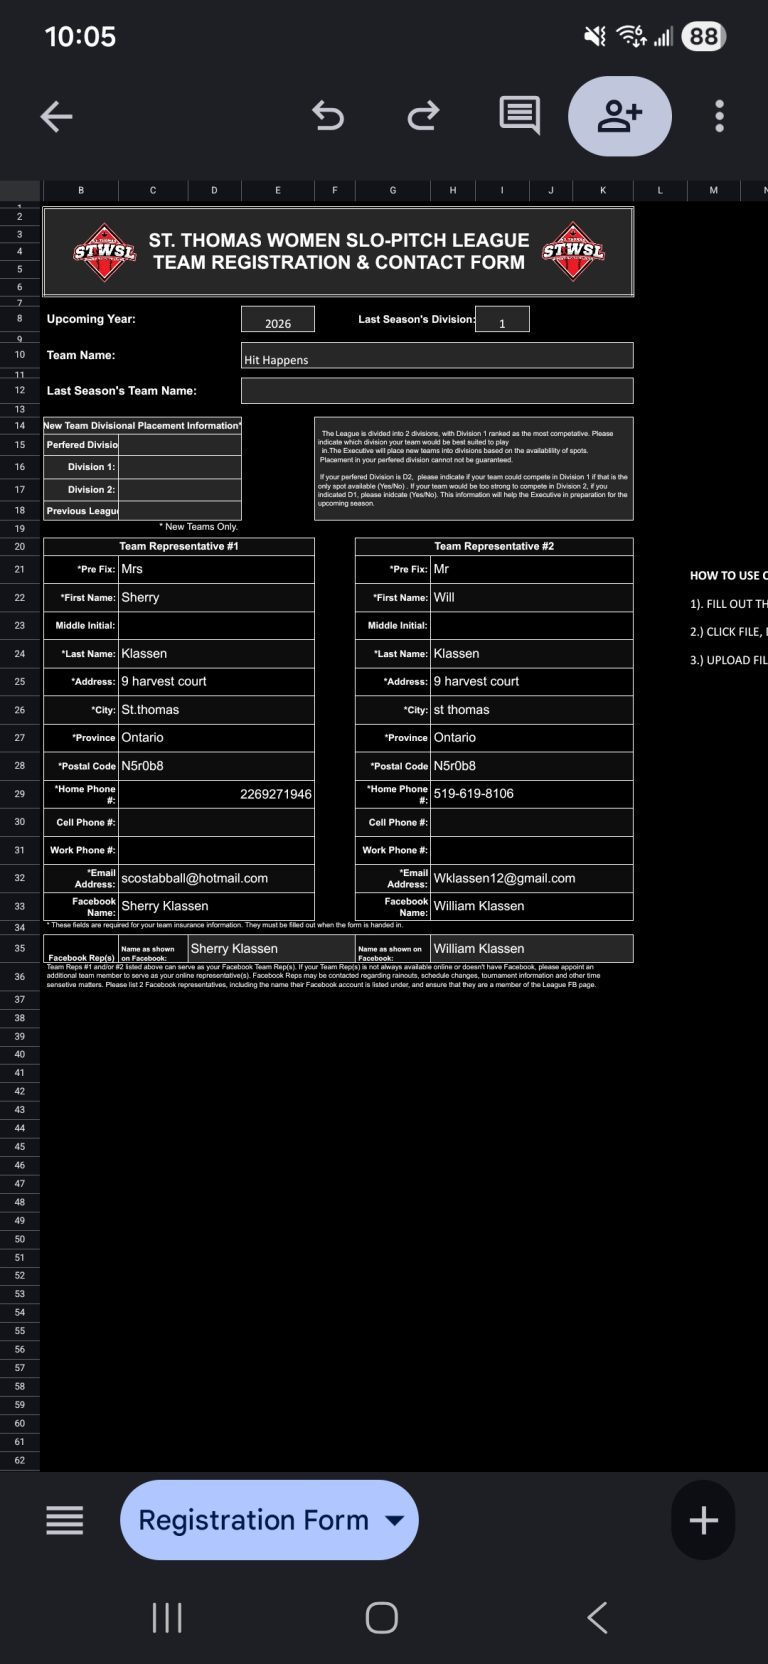Select Rep #1 Pre Fix cell 'Mrs'
Image resolution: width=768 pixels, height=1664 pixels.
point(216,569)
